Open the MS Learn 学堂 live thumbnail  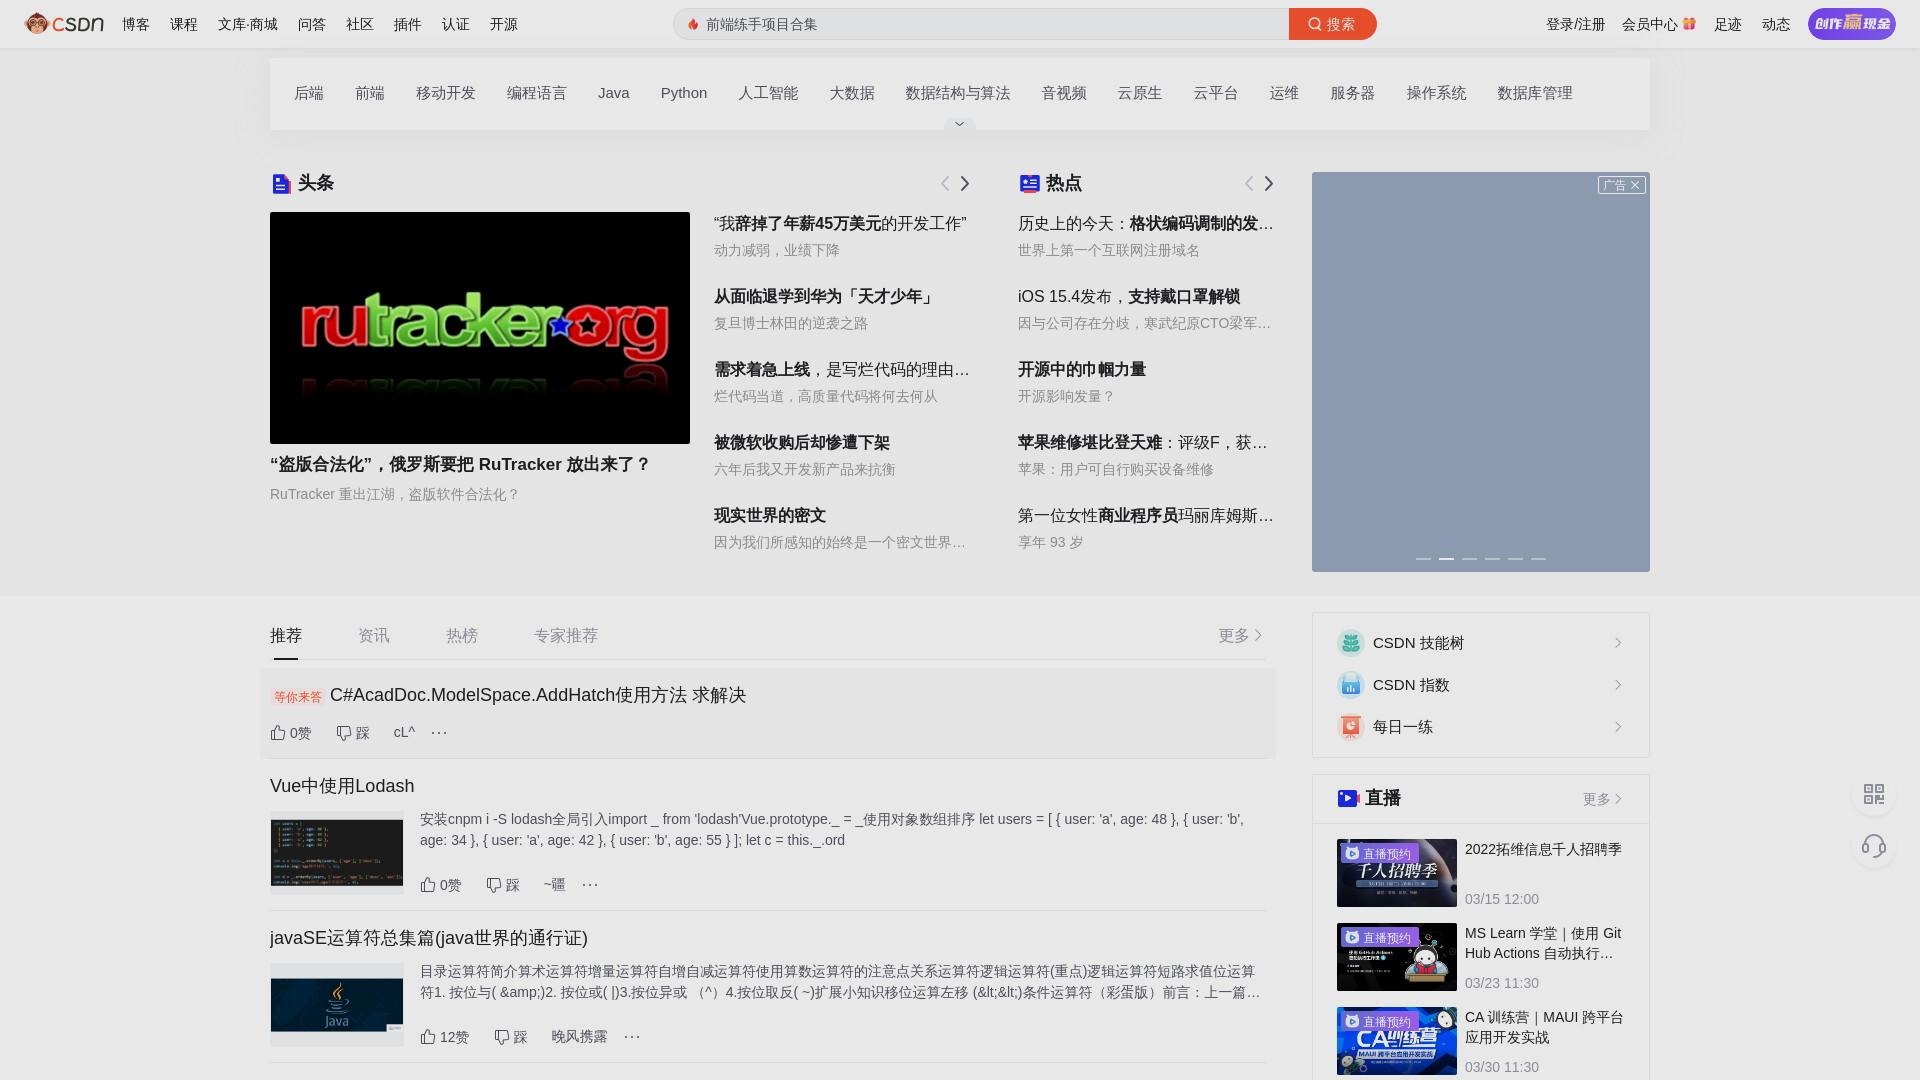pyautogui.click(x=1397, y=957)
